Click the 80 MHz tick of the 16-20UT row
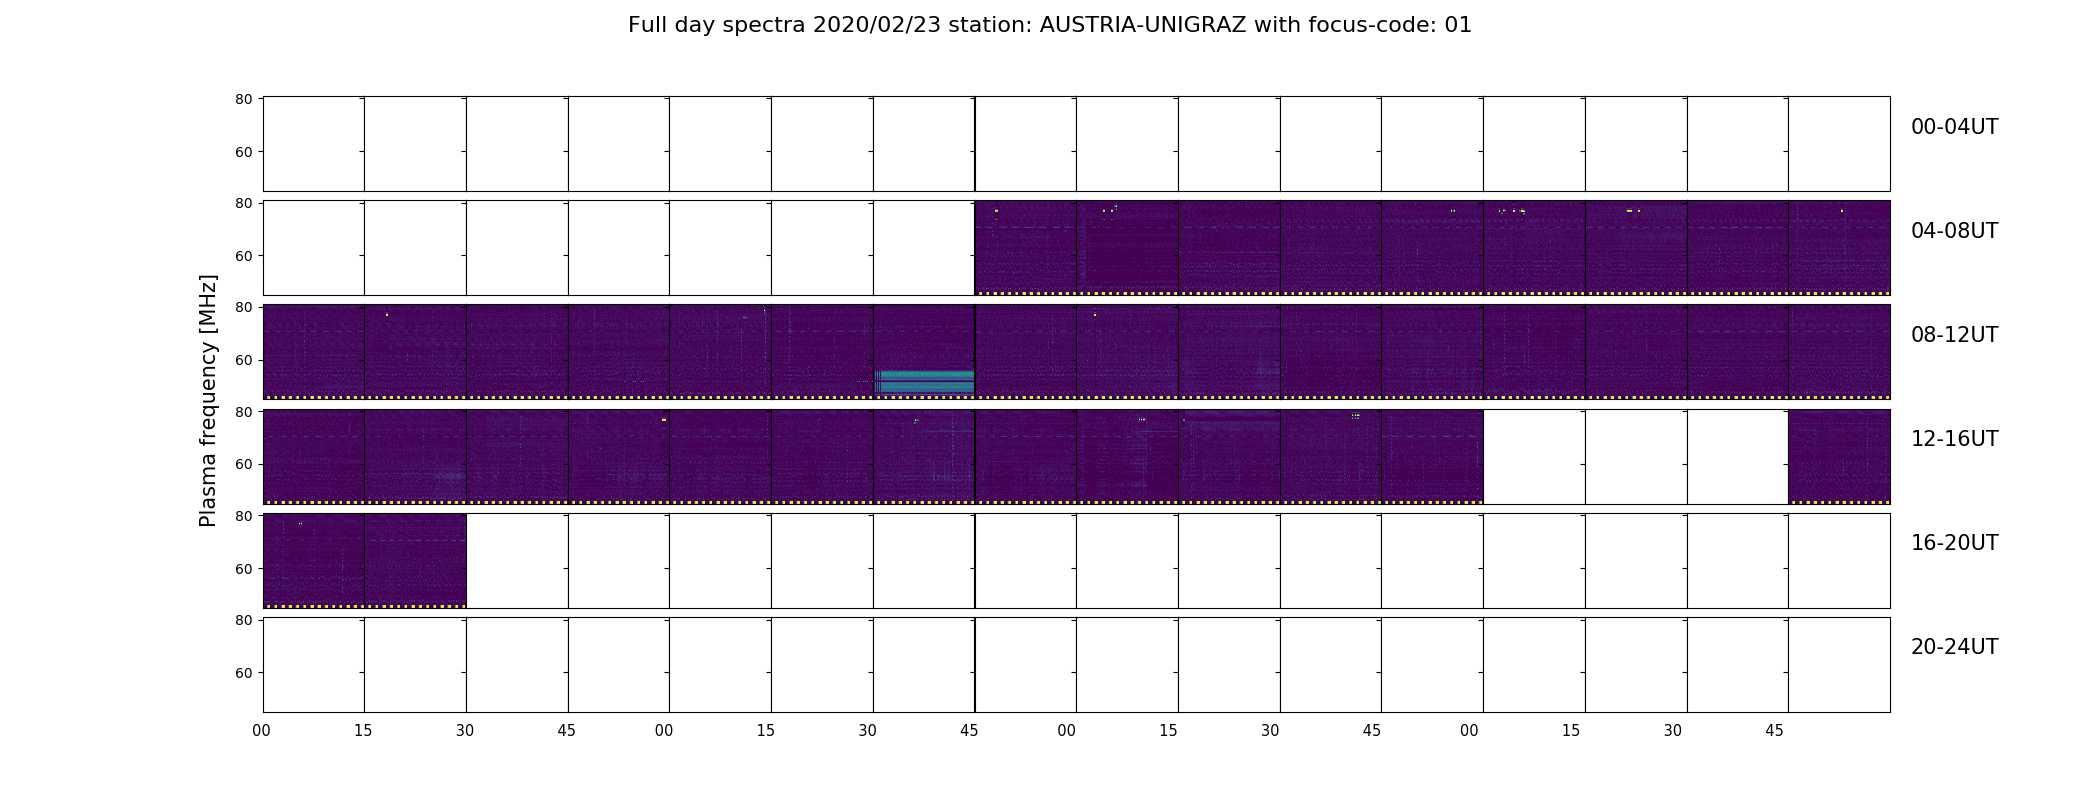 click(243, 516)
